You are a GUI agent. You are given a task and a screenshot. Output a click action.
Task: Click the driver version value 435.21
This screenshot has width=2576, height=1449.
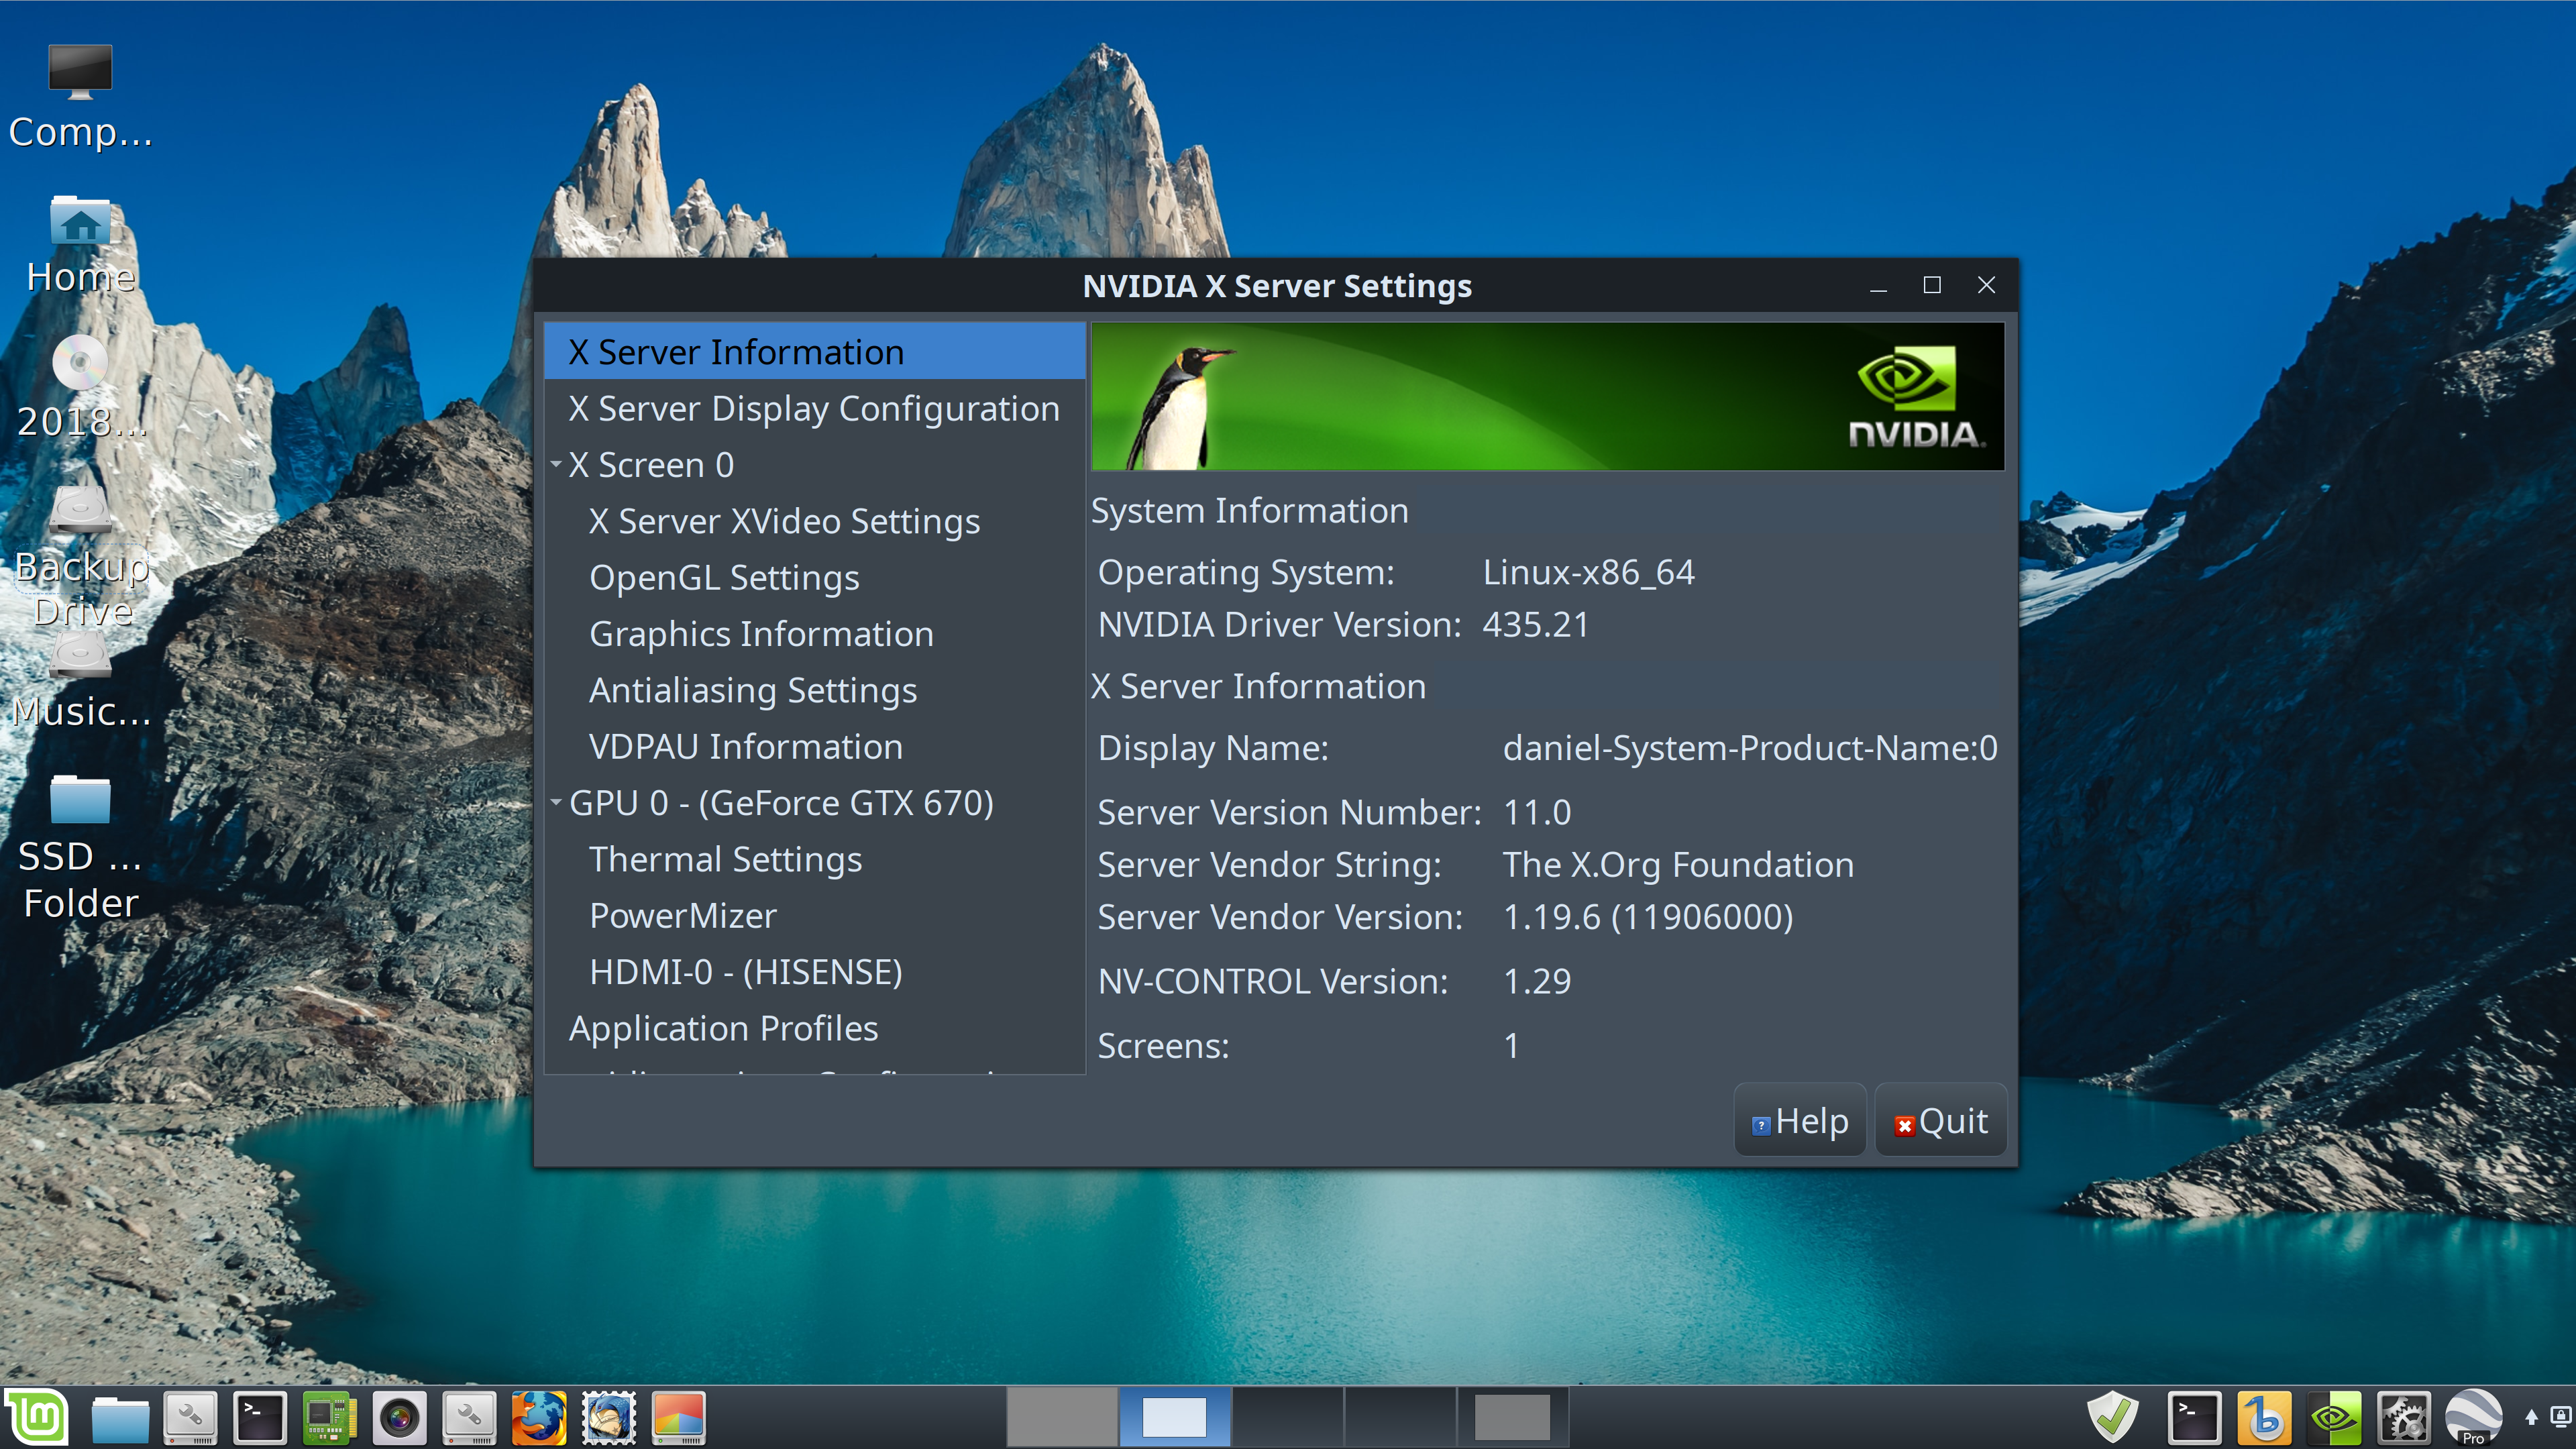coord(1535,624)
